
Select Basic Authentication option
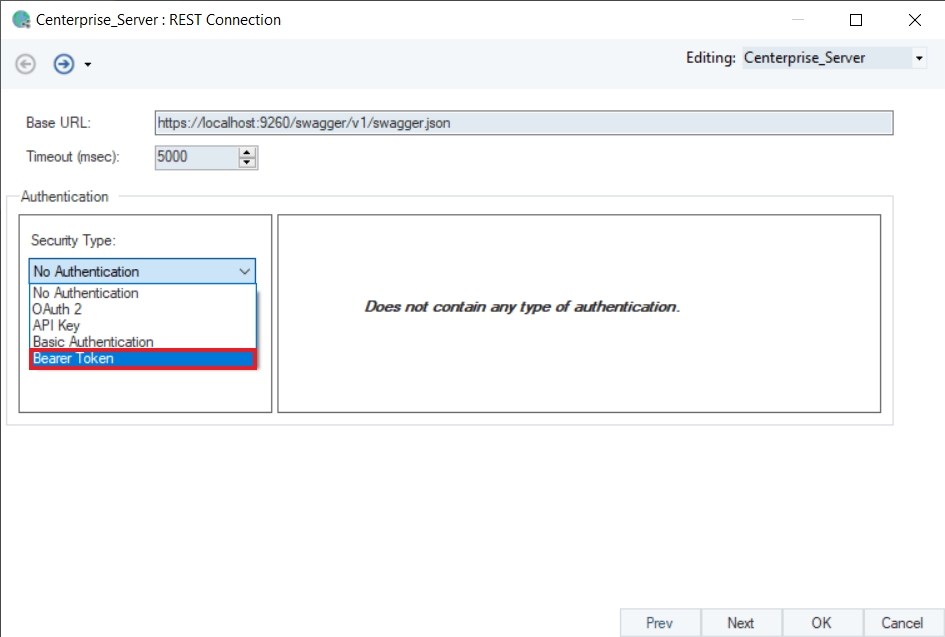tap(93, 342)
